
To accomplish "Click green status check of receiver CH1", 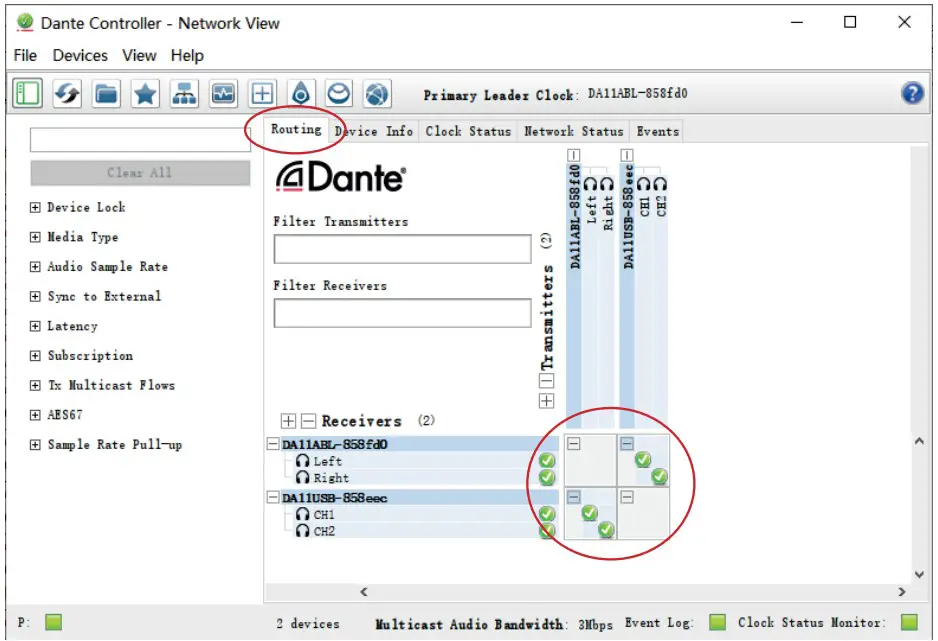I will click(547, 514).
